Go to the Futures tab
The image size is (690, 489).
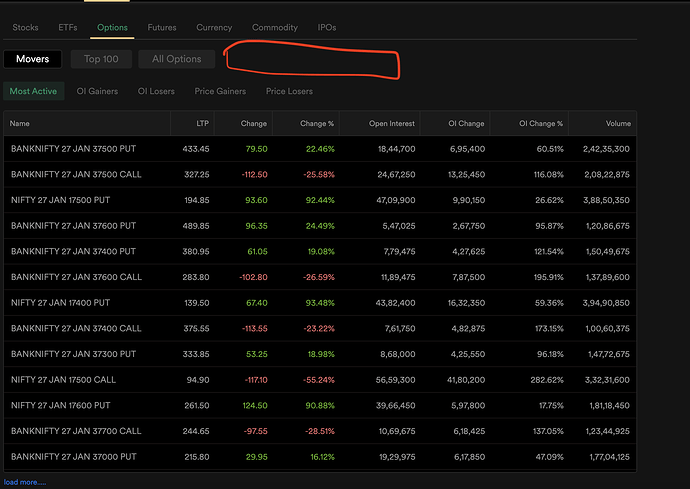162,27
